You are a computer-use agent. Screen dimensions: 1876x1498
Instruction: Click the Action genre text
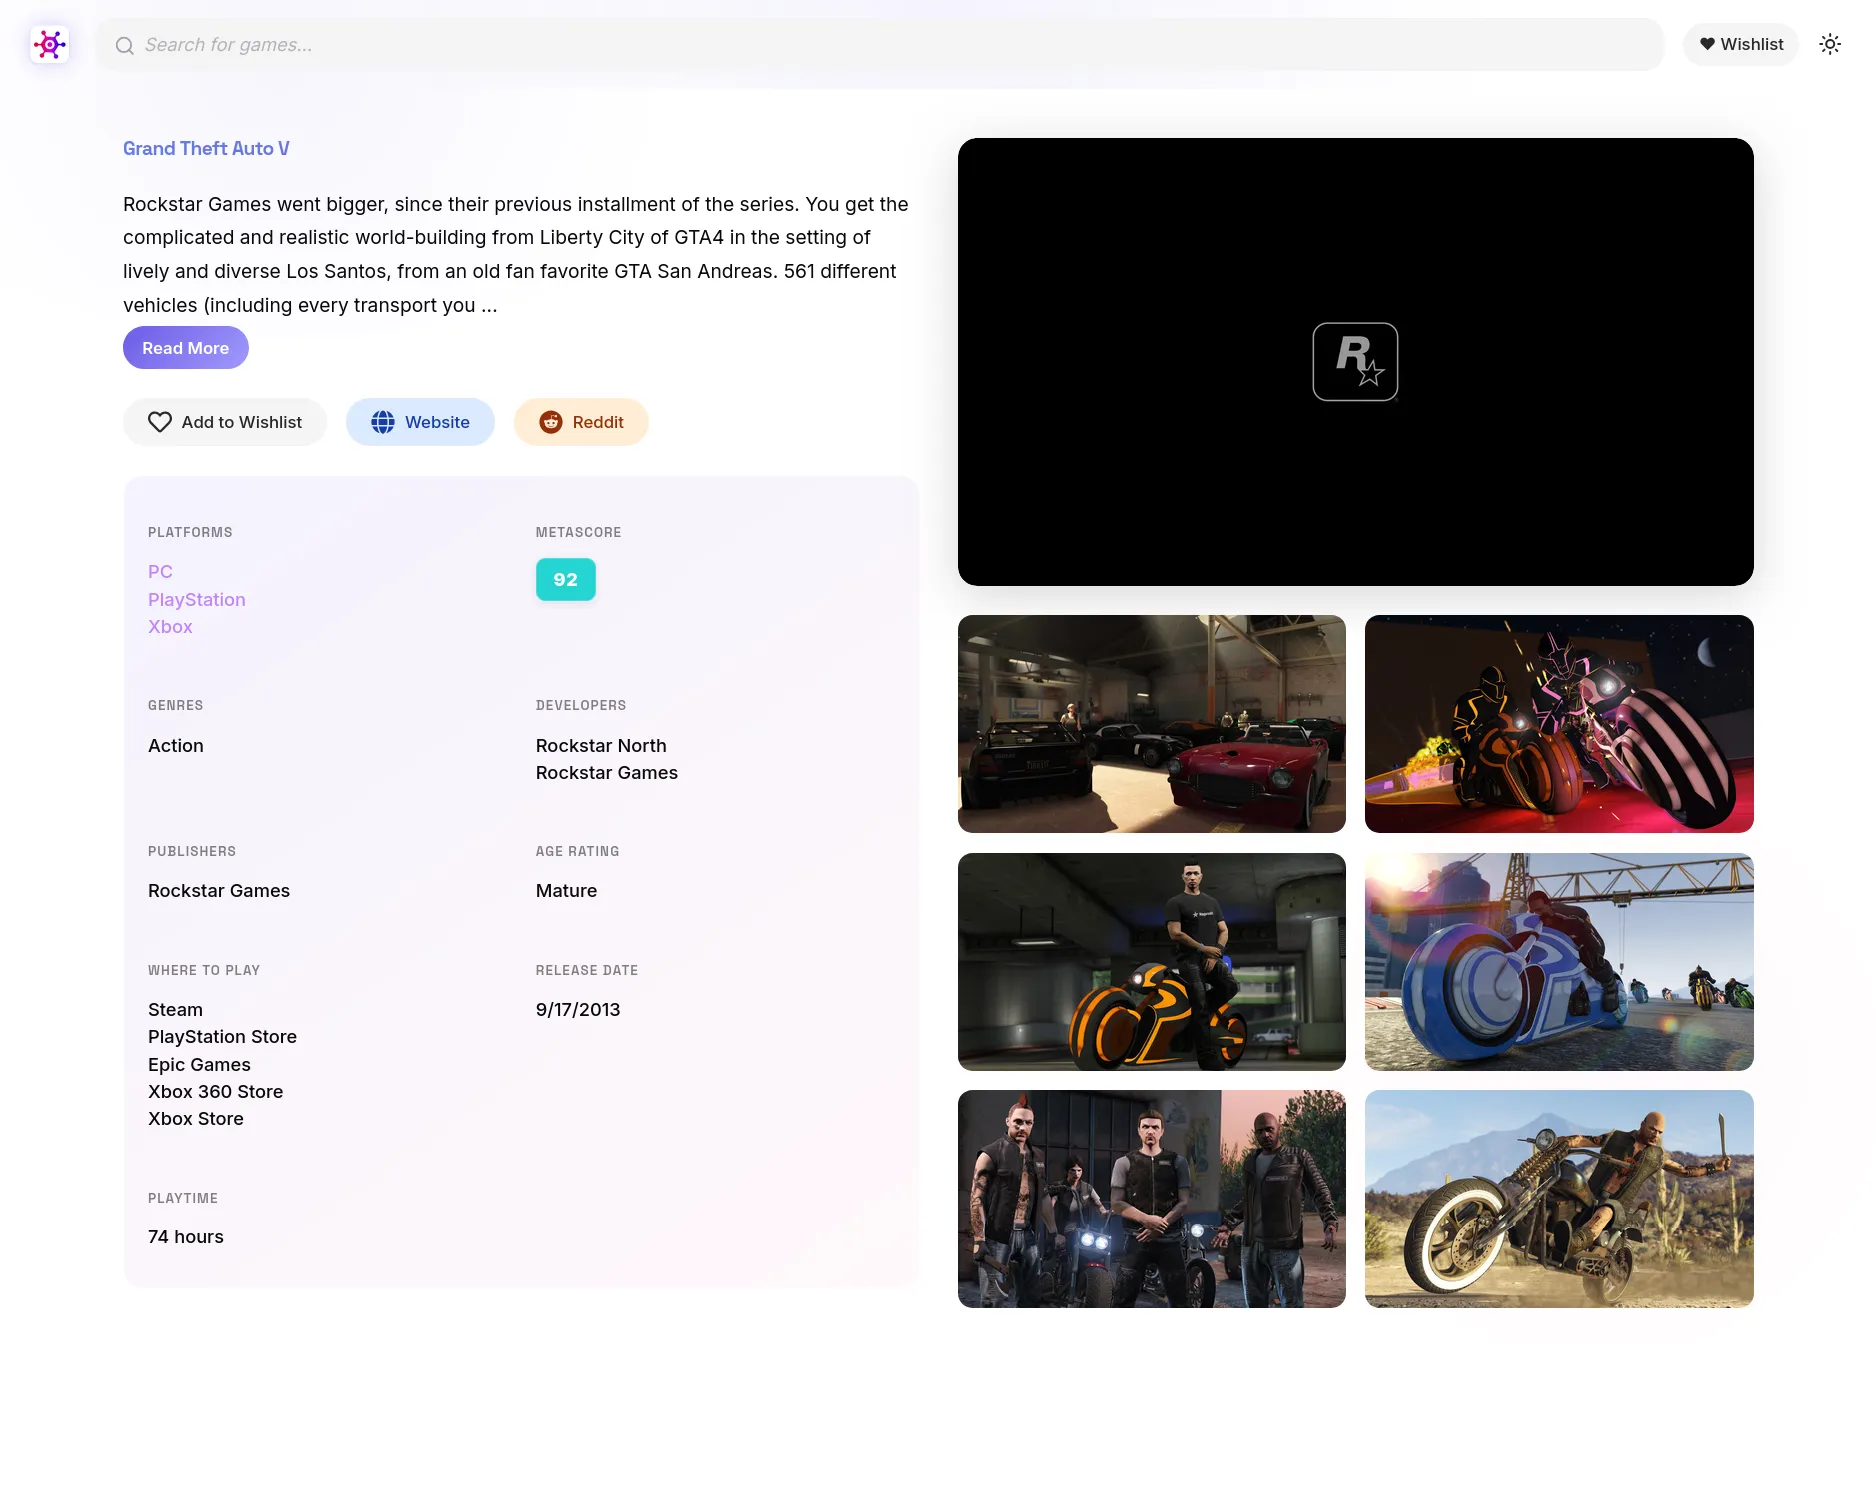coord(175,746)
